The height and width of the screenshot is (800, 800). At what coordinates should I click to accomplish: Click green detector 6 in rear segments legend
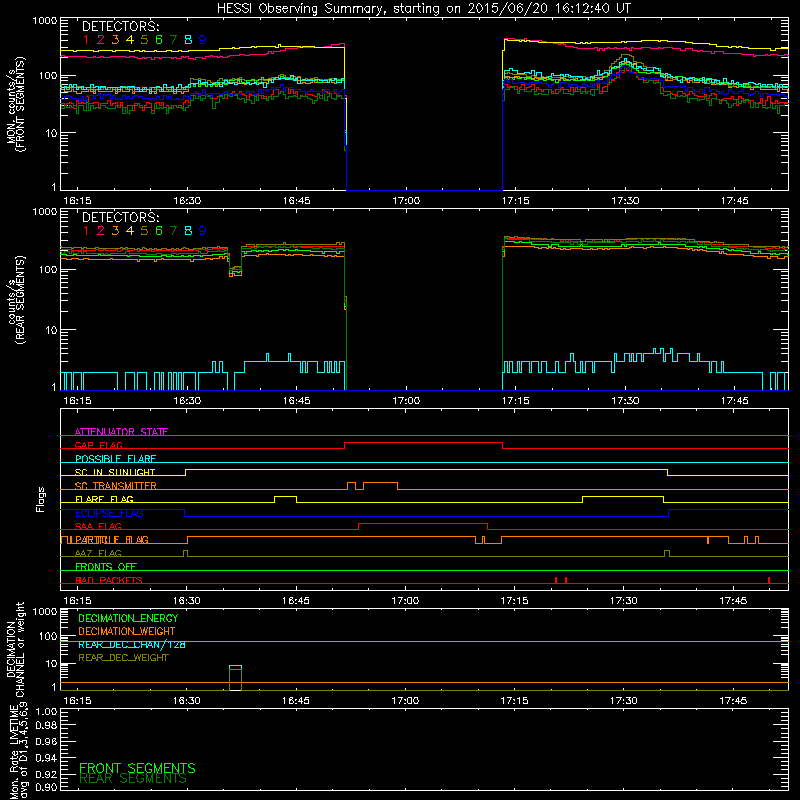point(159,231)
